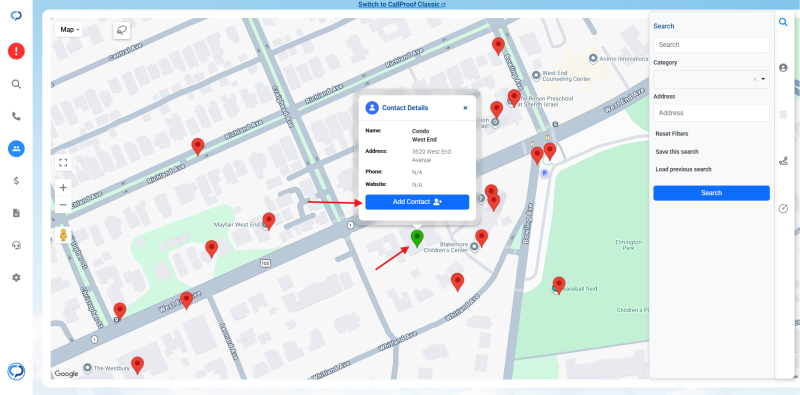Click the Address input field
This screenshot has width=800, height=395.
point(711,113)
